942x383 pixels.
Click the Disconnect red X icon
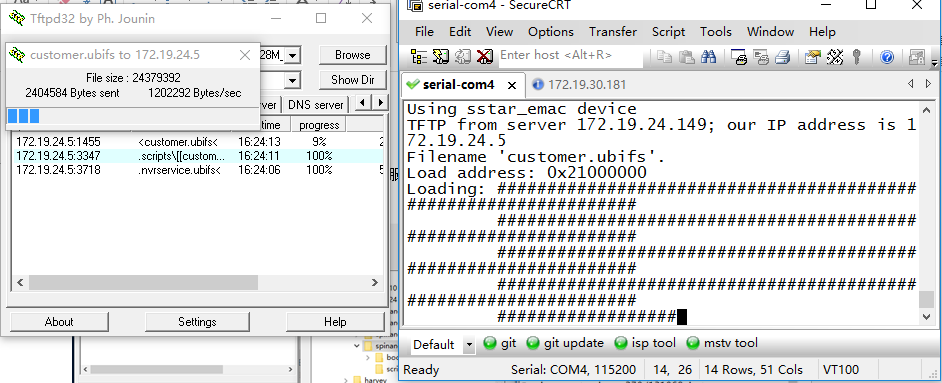[x=484, y=56]
